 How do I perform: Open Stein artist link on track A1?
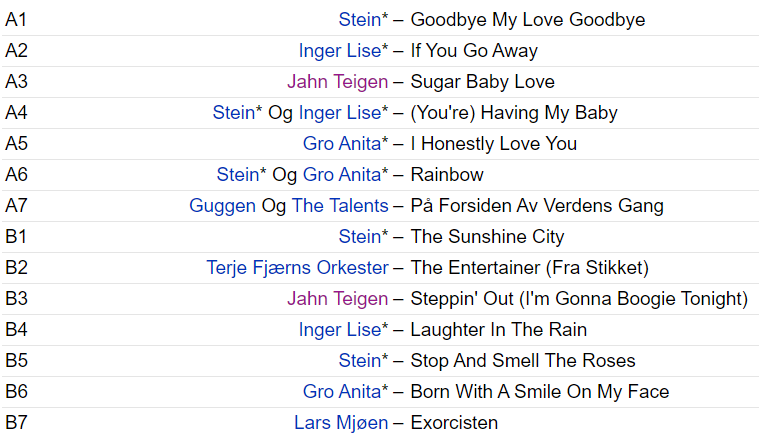pos(360,20)
